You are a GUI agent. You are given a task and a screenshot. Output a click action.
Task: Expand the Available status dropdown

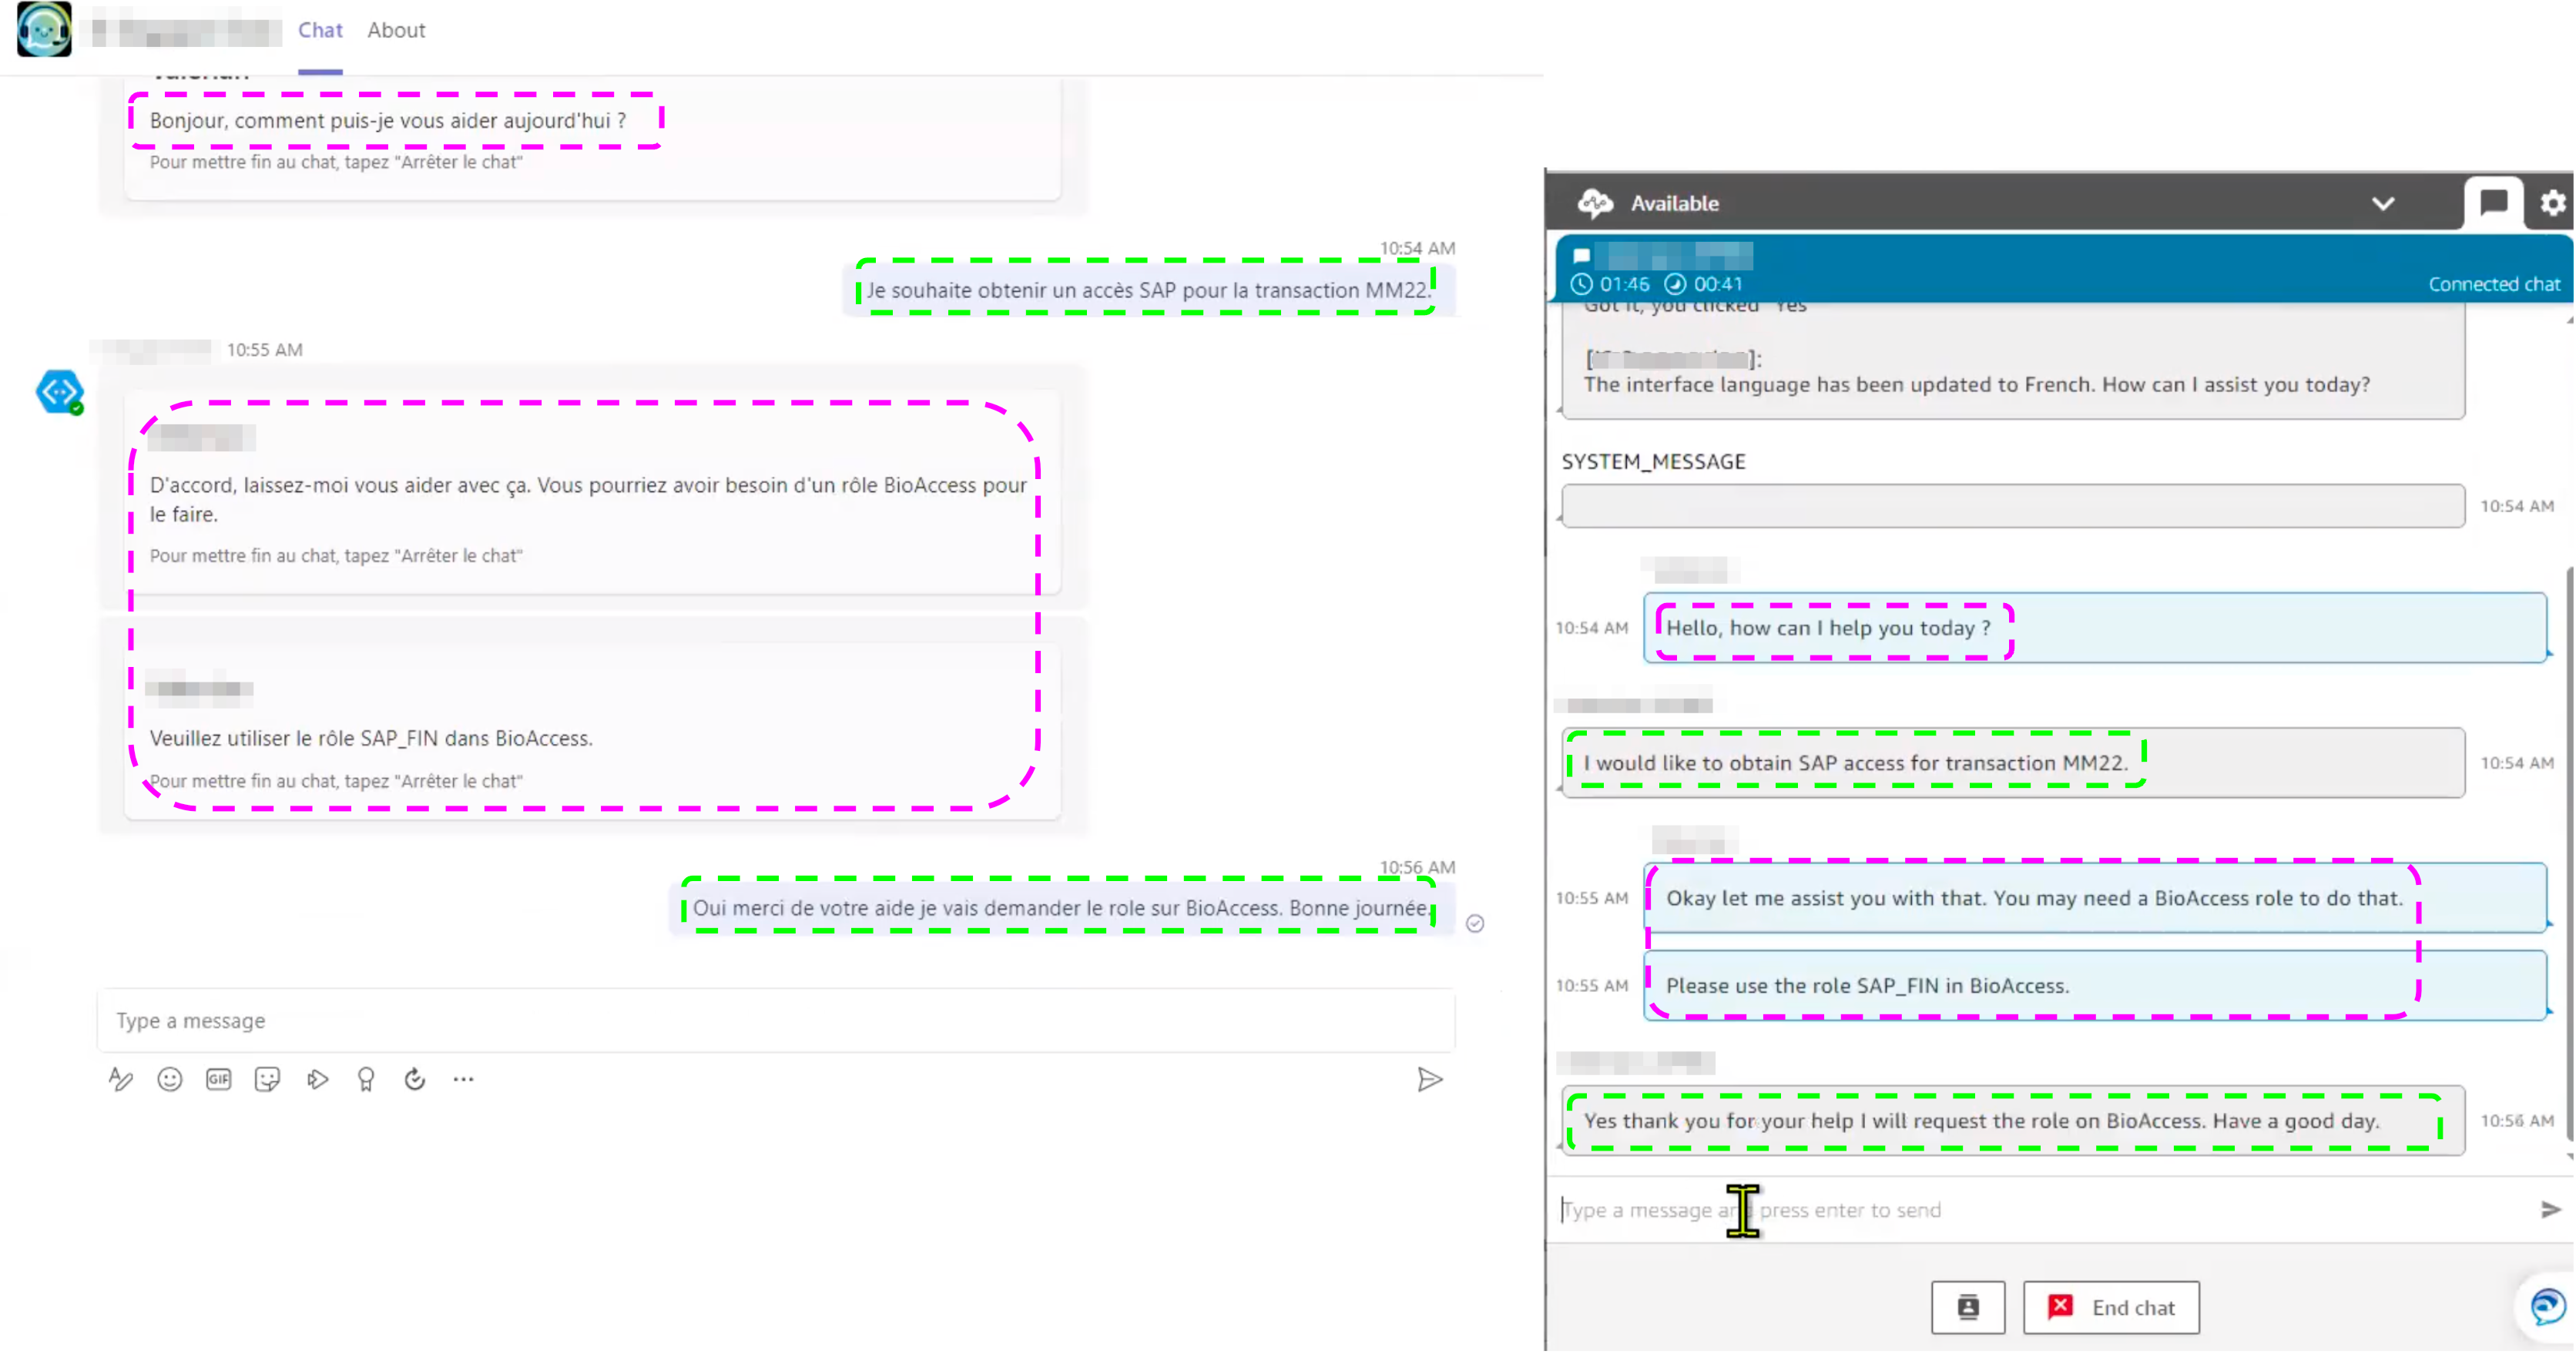(2382, 203)
